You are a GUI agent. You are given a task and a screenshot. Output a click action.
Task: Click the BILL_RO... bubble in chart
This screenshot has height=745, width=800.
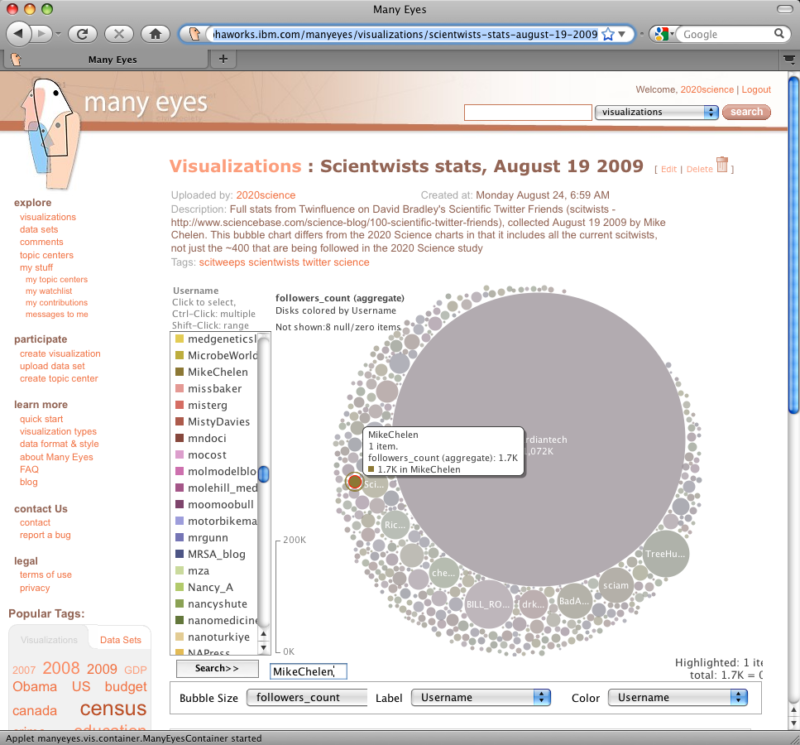[488, 604]
